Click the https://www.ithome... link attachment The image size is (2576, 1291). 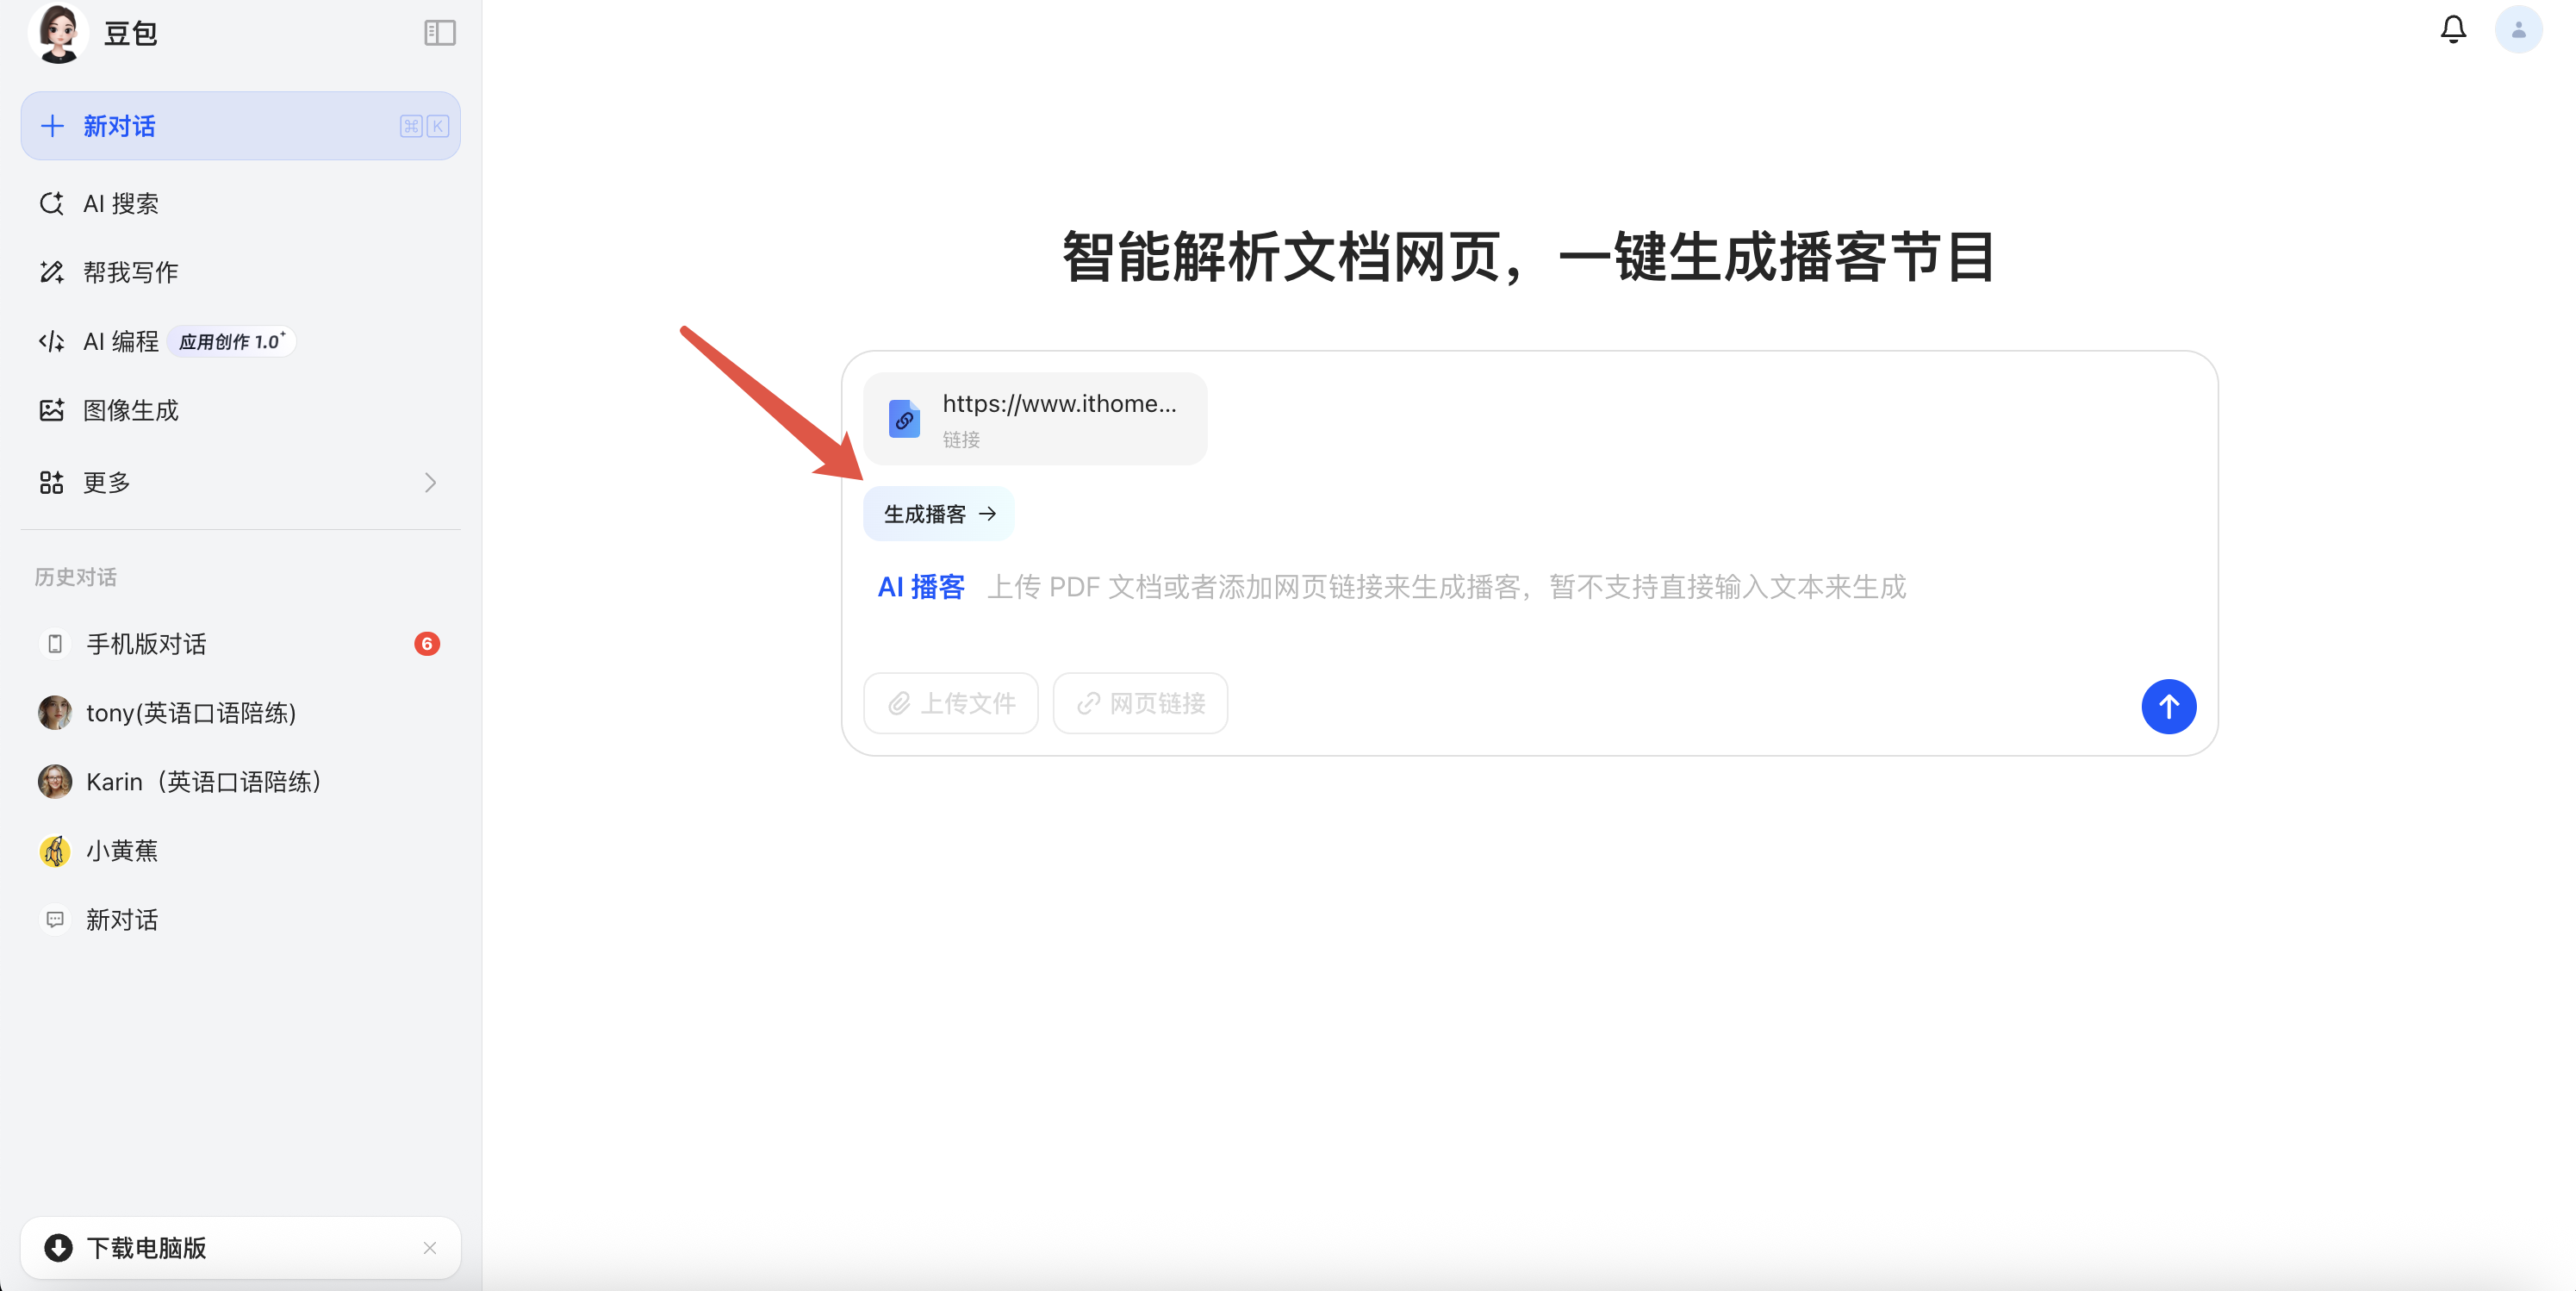click(x=1035, y=419)
